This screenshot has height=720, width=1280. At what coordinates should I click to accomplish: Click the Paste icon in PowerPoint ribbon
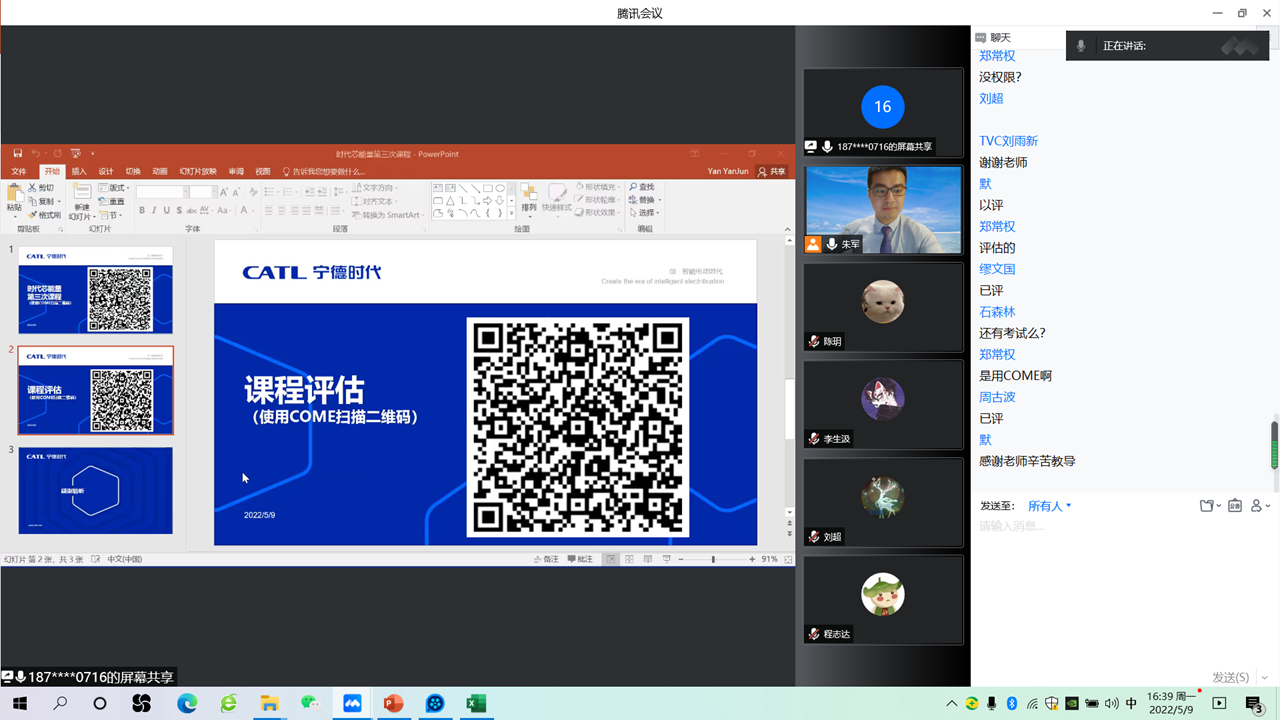click(14, 193)
